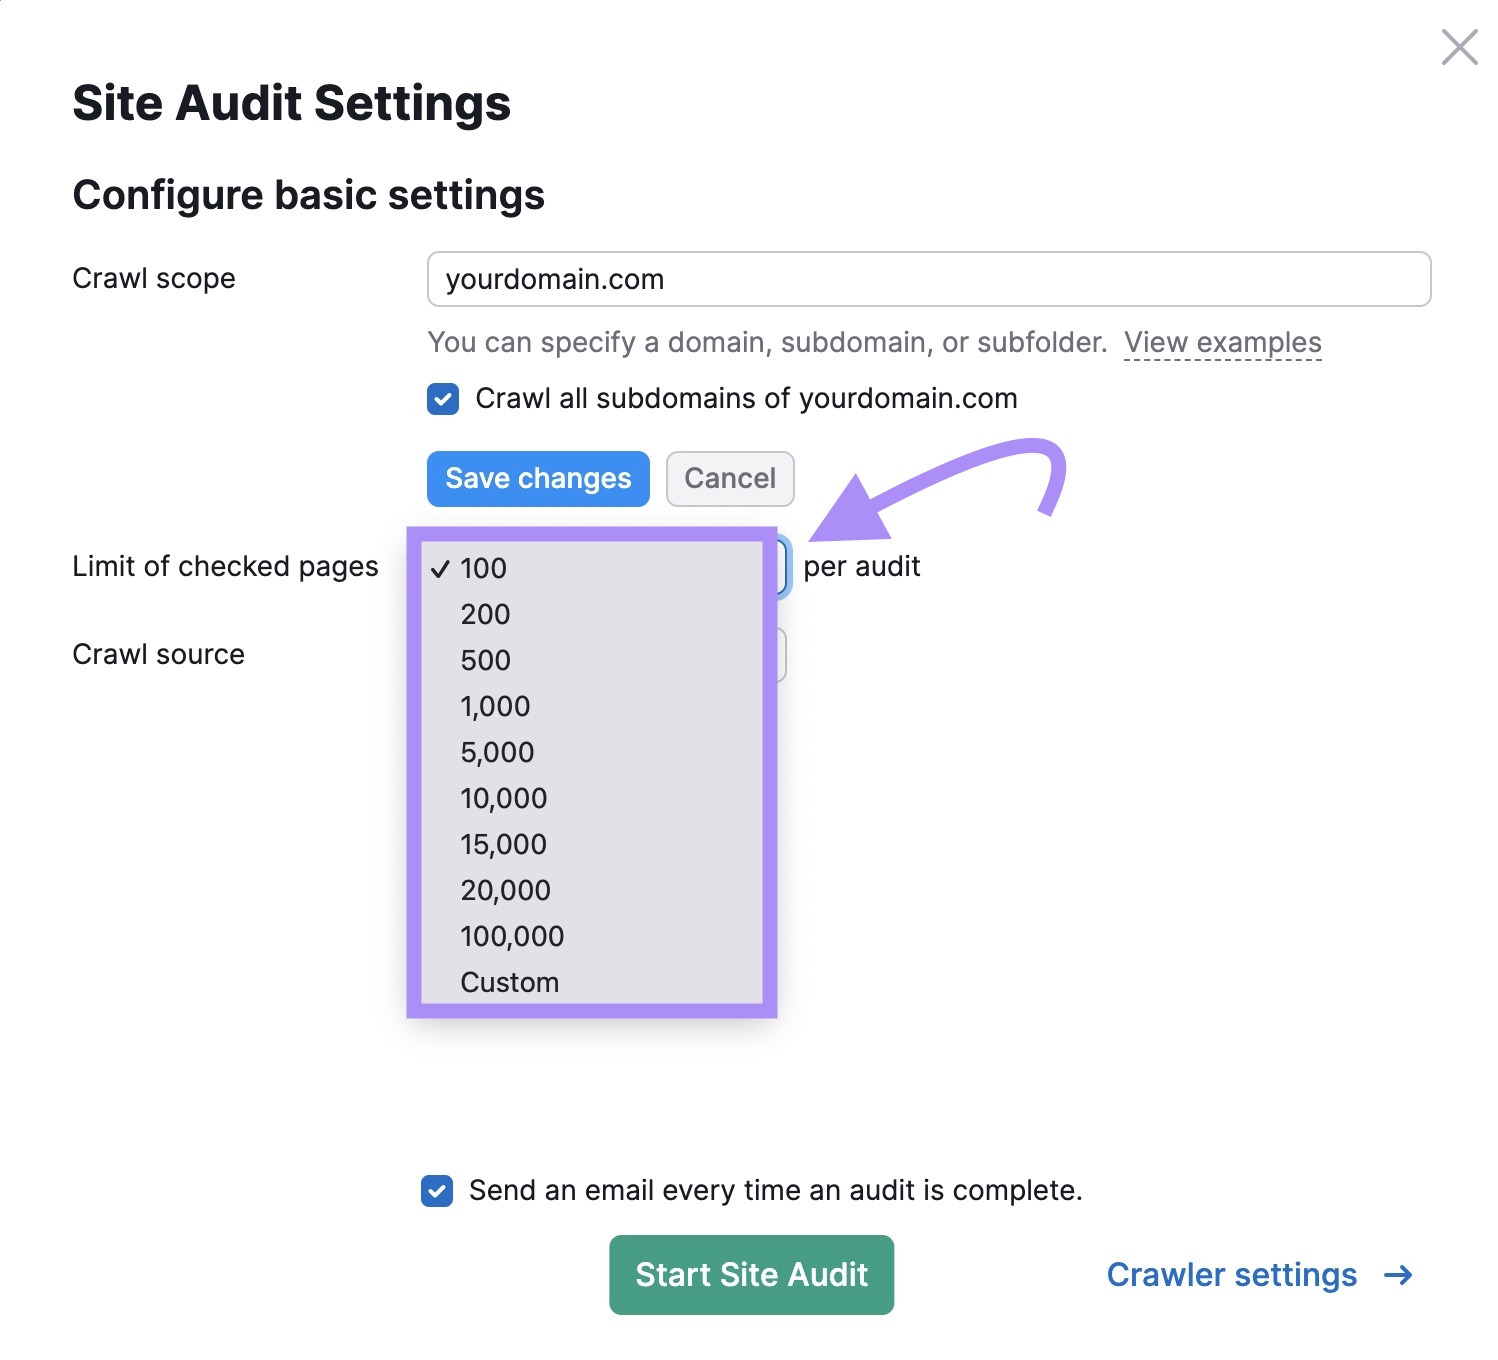
Task: Start the Site Audit
Action: (751, 1275)
